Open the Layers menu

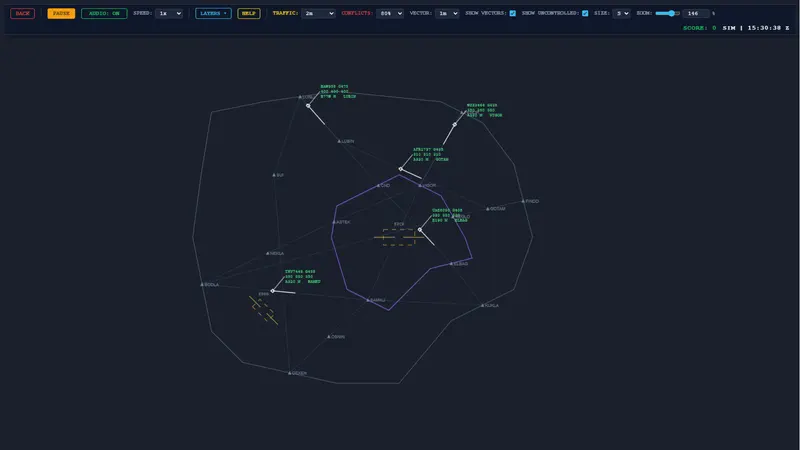(x=213, y=13)
